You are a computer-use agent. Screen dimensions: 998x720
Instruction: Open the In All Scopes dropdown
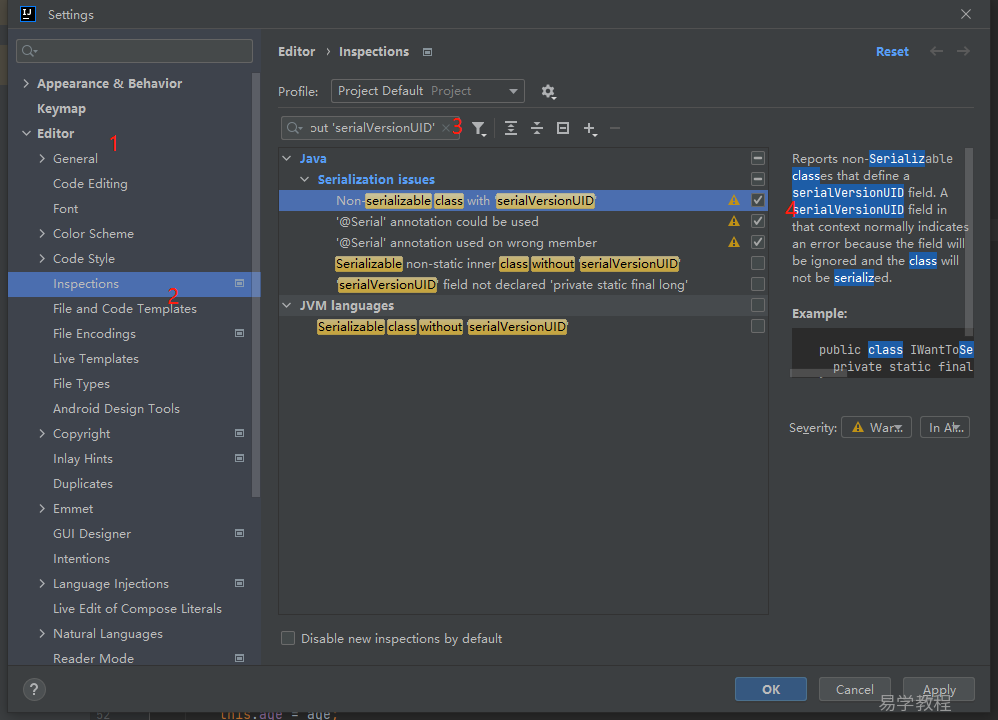point(945,427)
